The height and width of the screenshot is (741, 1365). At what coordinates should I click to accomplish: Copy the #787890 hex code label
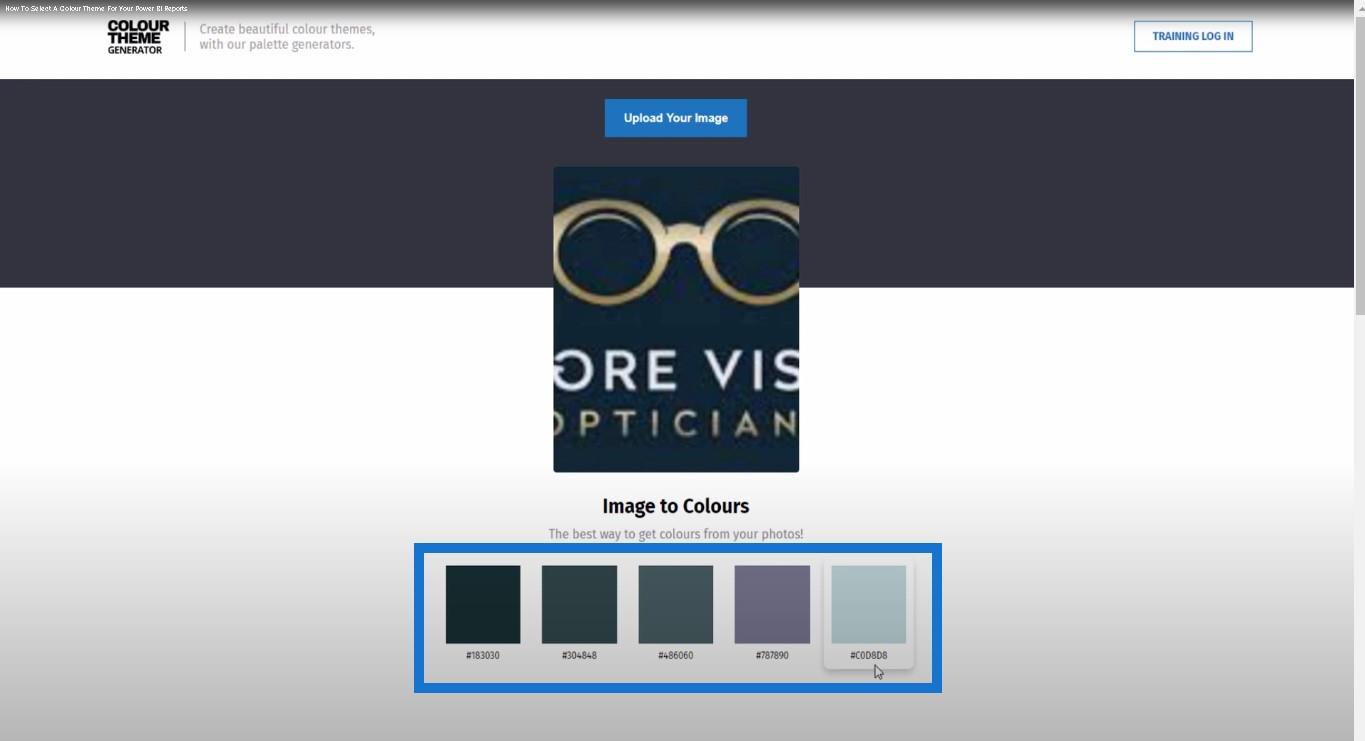point(772,656)
